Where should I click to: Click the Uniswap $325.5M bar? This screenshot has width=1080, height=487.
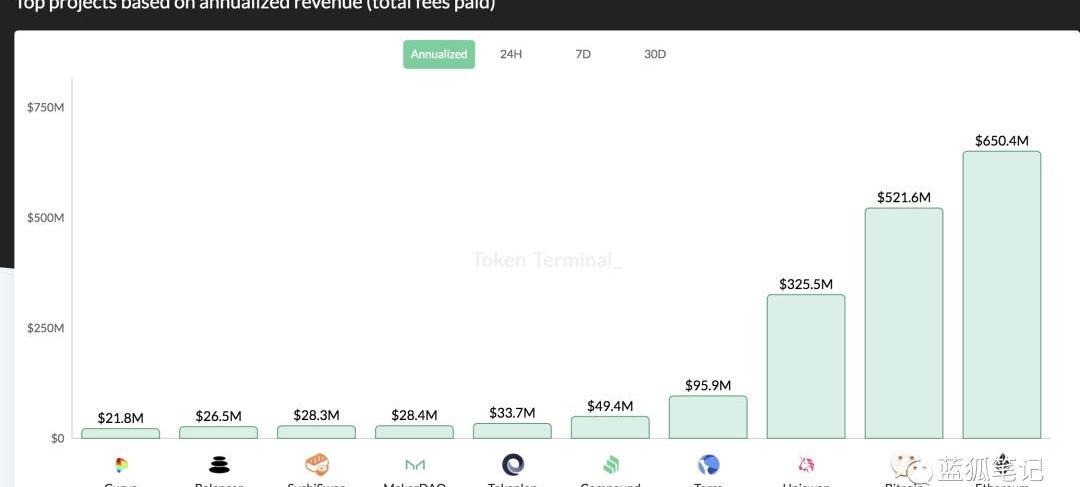pyautogui.click(x=806, y=366)
